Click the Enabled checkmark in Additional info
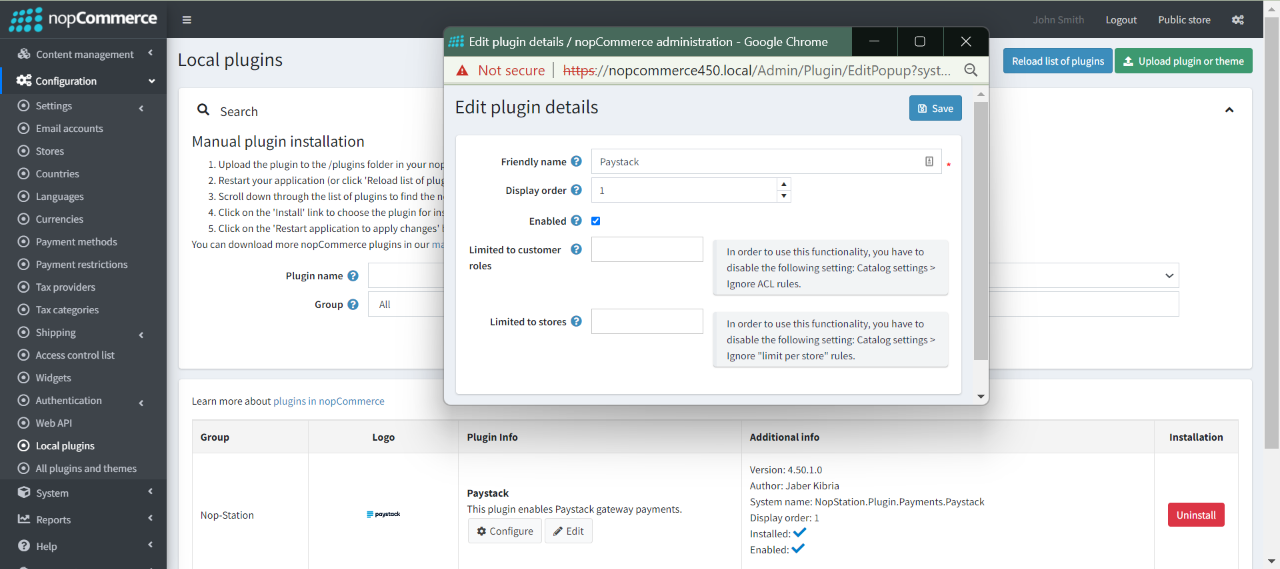The image size is (1280, 569). click(x=798, y=549)
